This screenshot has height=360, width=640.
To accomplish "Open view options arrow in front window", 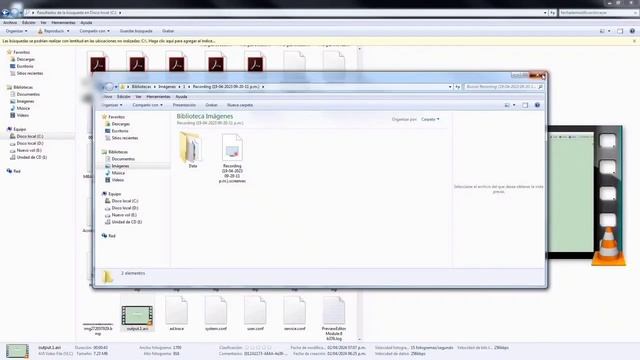I will pyautogui.click(x=514, y=105).
